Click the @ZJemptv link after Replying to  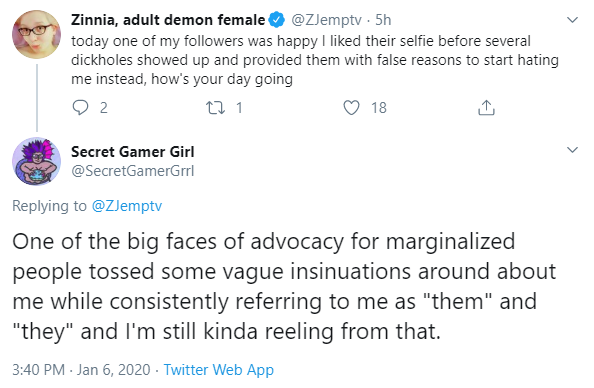[x=127, y=206]
